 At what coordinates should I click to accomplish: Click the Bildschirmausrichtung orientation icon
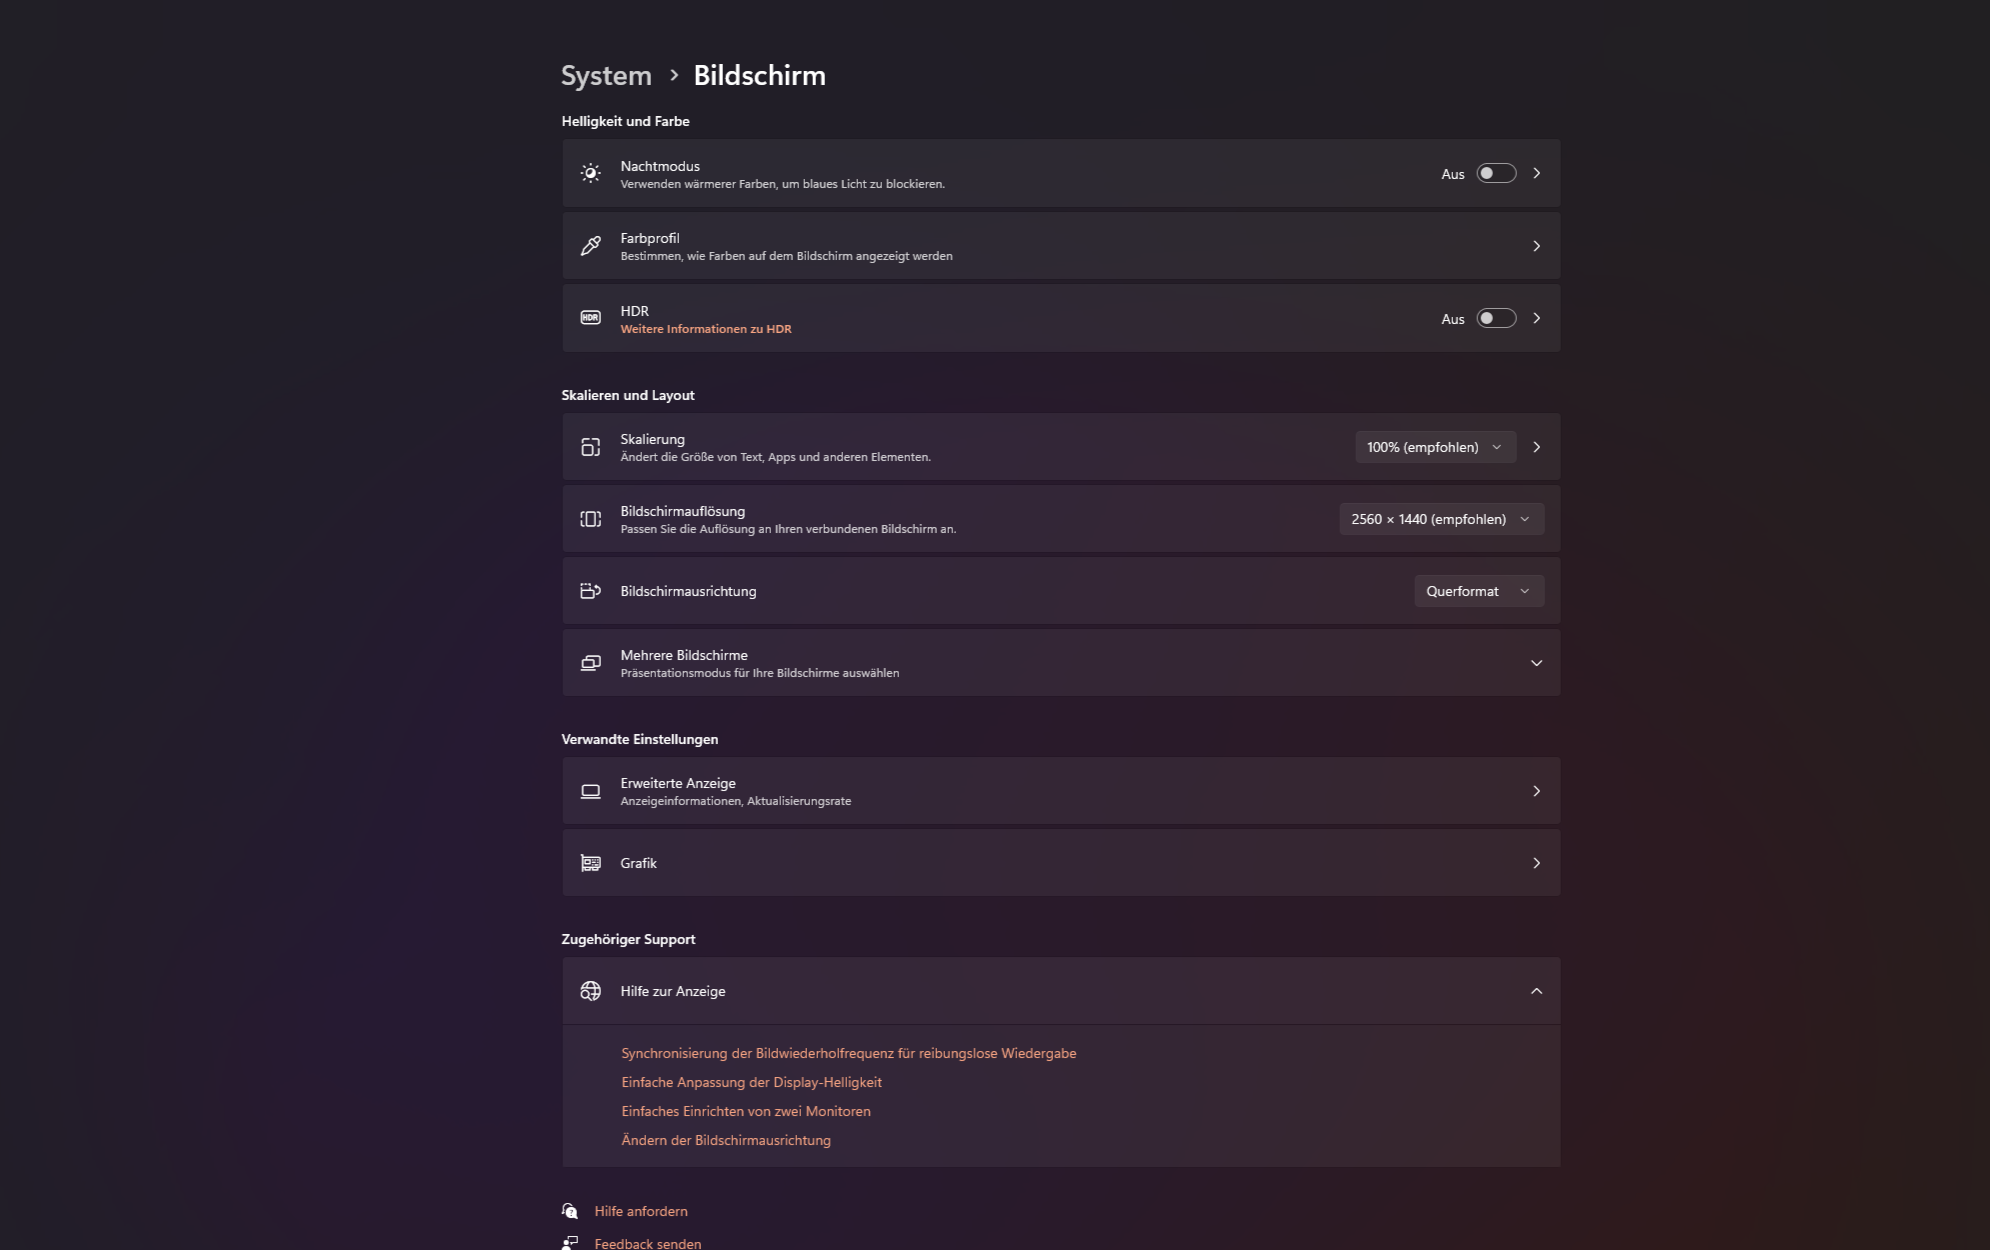point(590,591)
